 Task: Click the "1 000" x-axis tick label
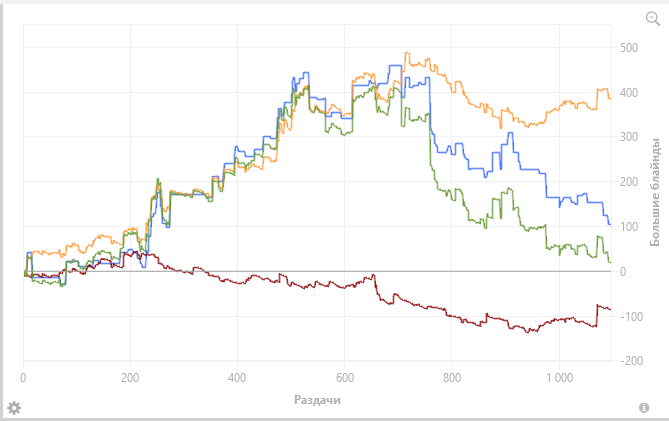point(559,377)
